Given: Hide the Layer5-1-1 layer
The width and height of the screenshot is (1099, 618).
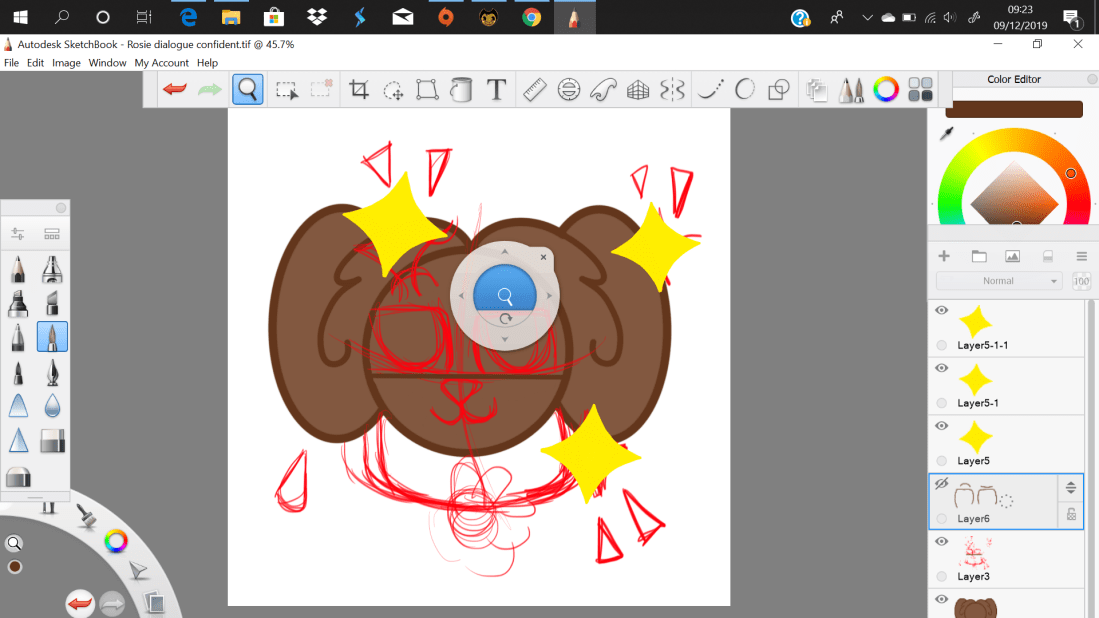Looking at the screenshot, I should click(941, 311).
